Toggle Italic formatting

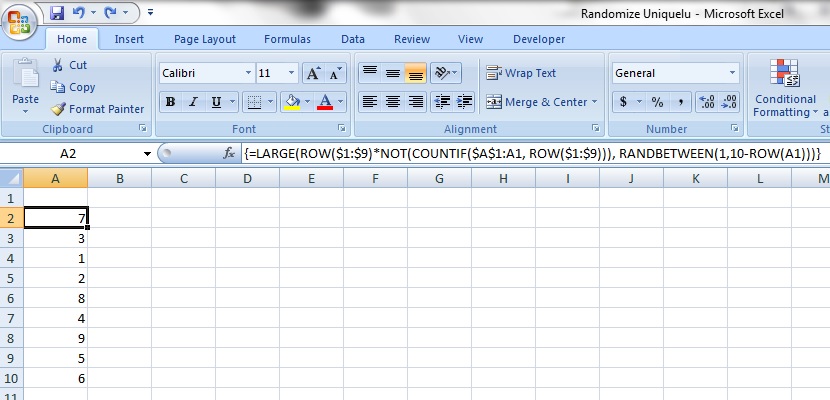[192, 102]
